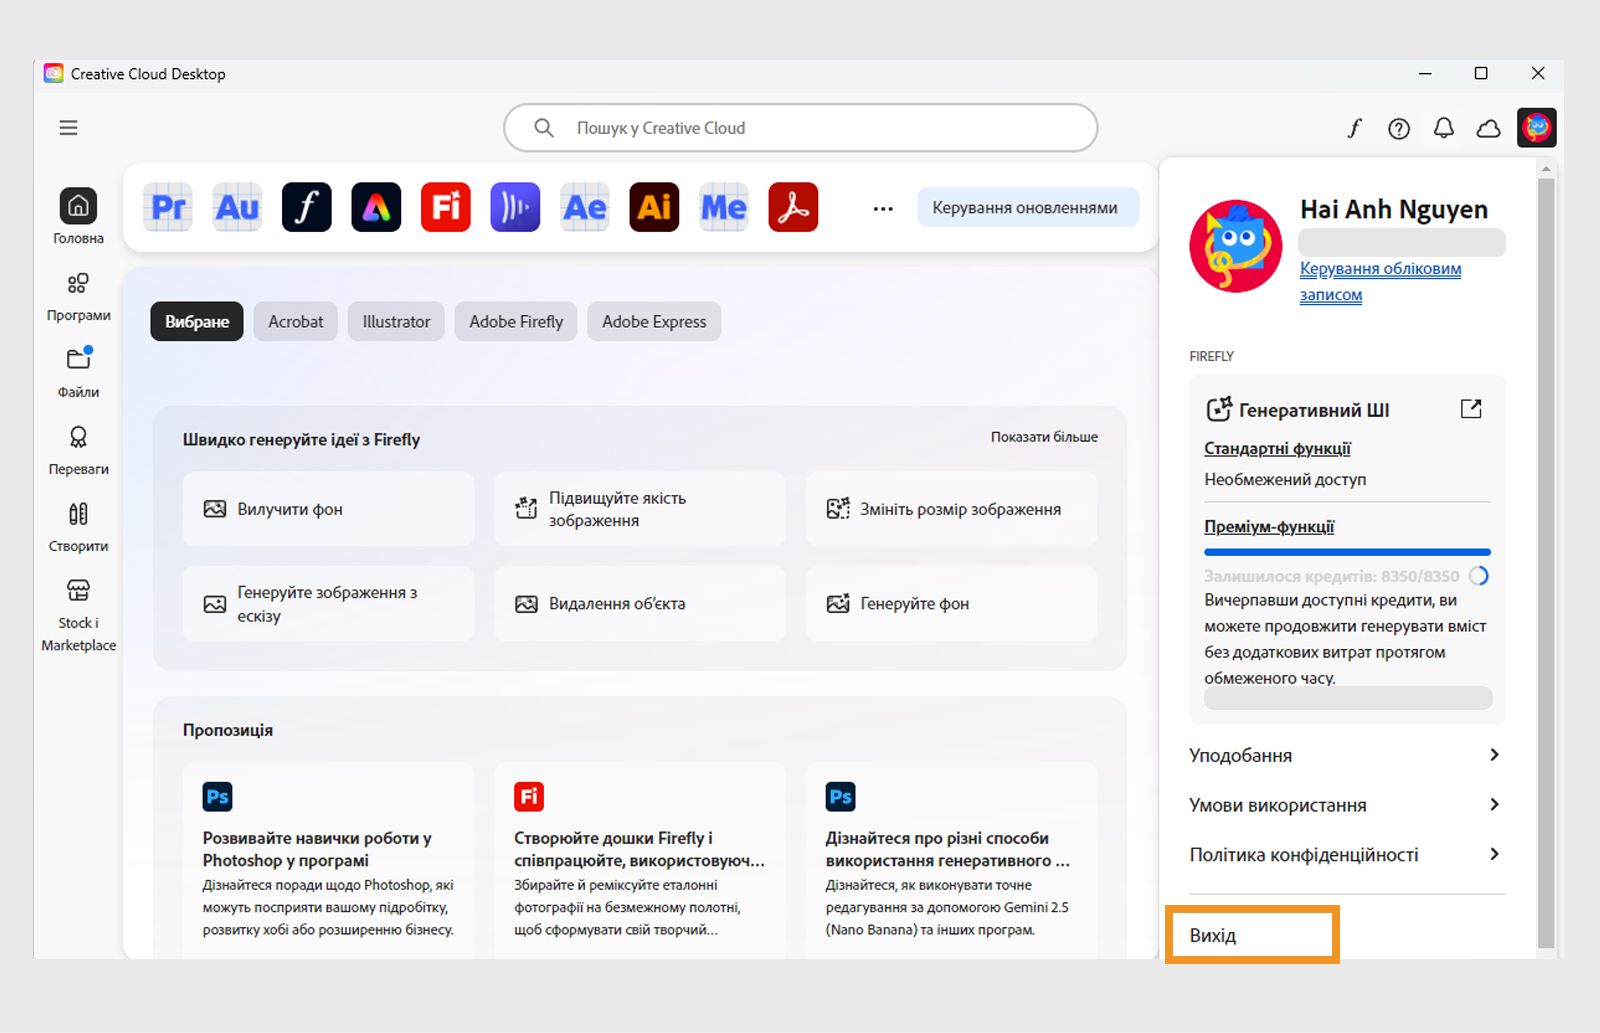Expand Уподобання submenu

click(1346, 755)
